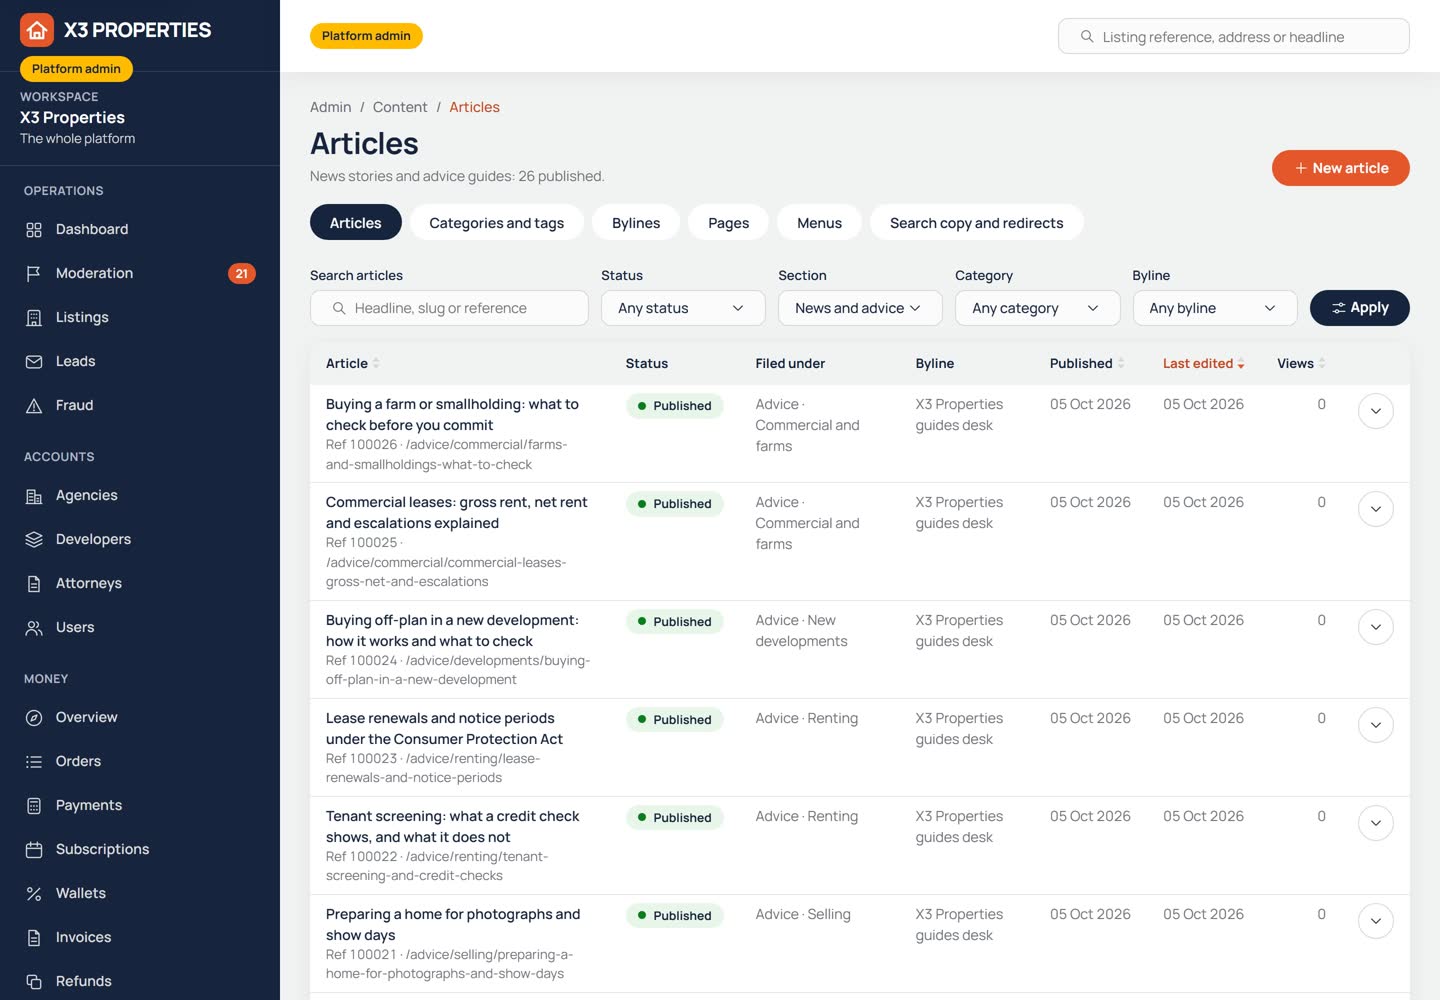1440x1000 pixels.
Task: Go to Admin breadcrumb link
Action: click(330, 107)
